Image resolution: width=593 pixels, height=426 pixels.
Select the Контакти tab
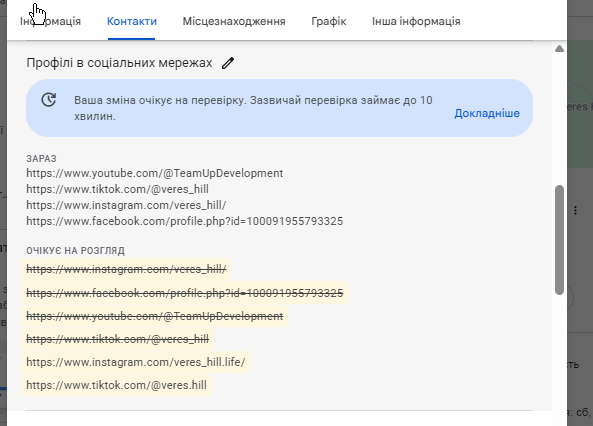tap(132, 21)
